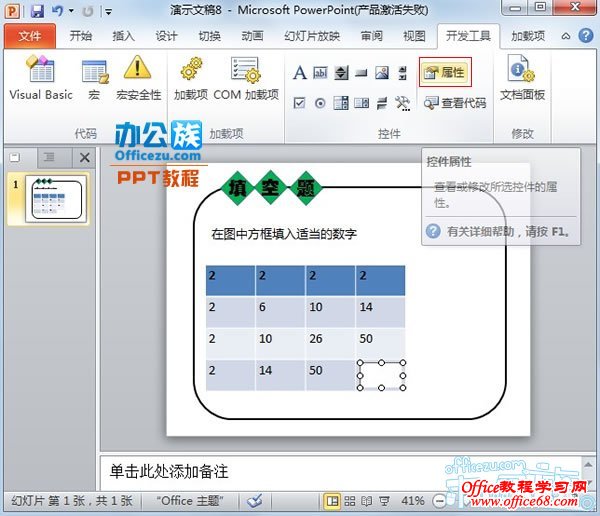Click the notes area 单击此处添加备注

(x=169, y=472)
